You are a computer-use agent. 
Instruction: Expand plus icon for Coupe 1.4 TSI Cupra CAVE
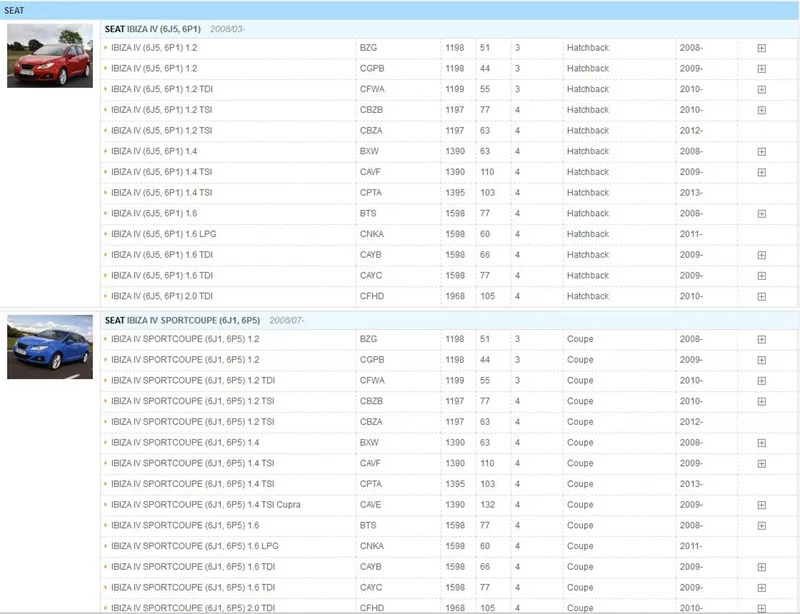(x=761, y=505)
